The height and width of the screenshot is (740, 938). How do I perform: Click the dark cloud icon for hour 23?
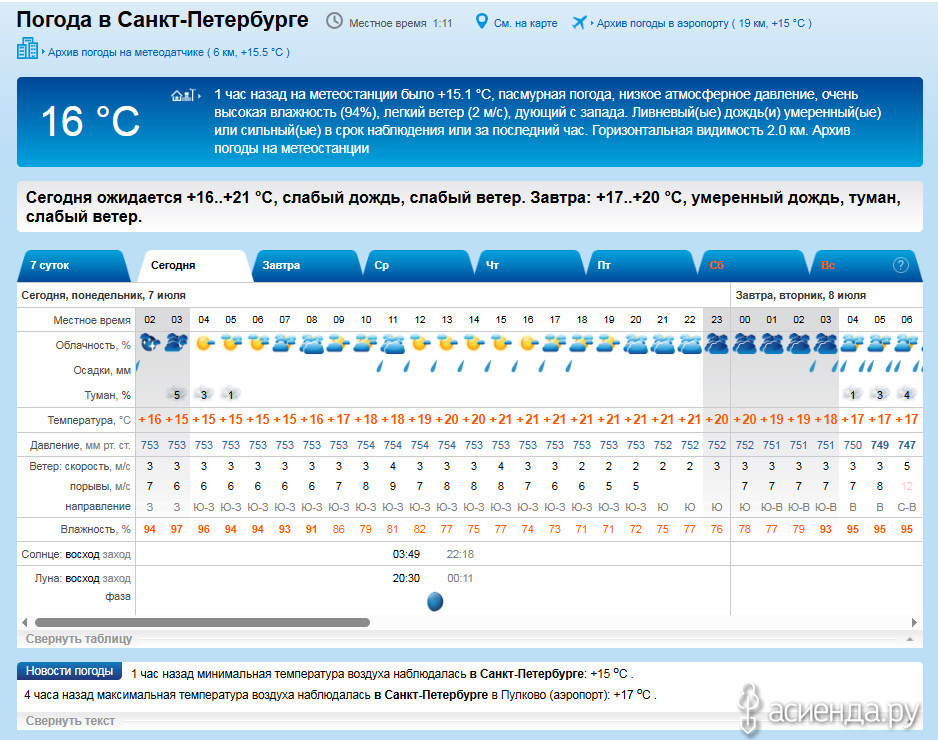coord(717,344)
